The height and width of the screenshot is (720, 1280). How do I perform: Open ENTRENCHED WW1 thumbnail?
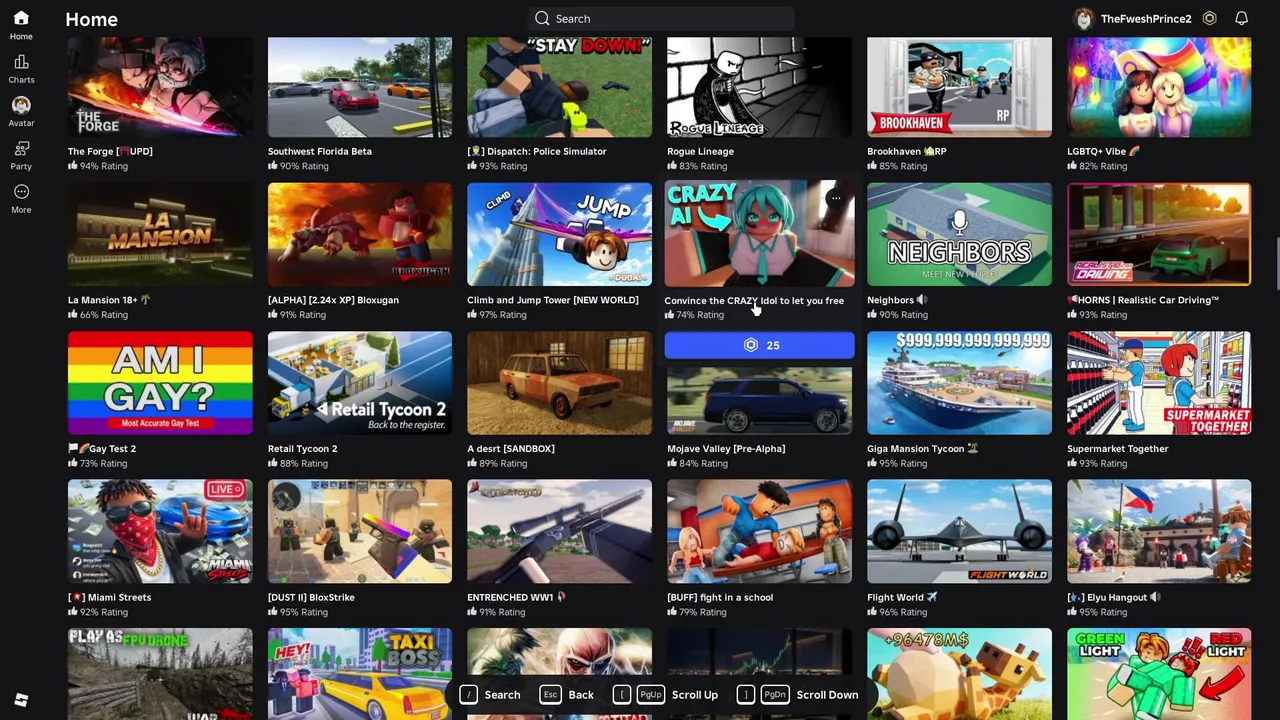[x=559, y=531]
